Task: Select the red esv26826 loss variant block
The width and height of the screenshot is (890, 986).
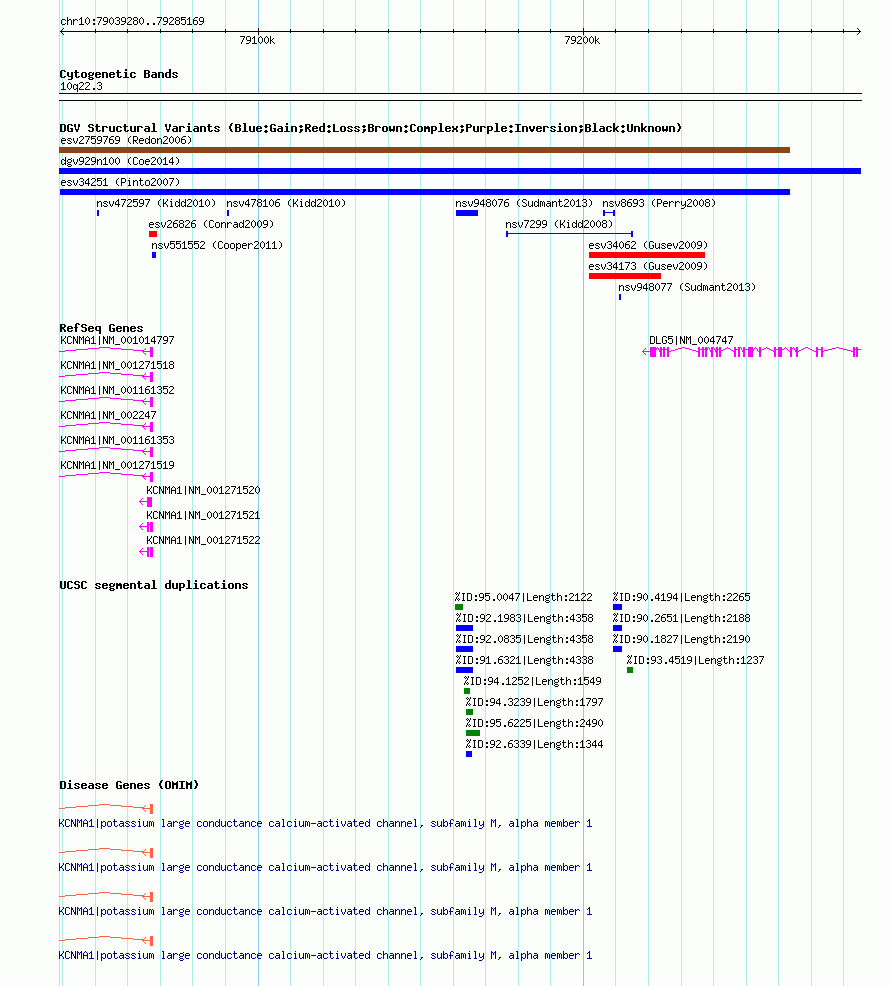Action: [x=153, y=234]
